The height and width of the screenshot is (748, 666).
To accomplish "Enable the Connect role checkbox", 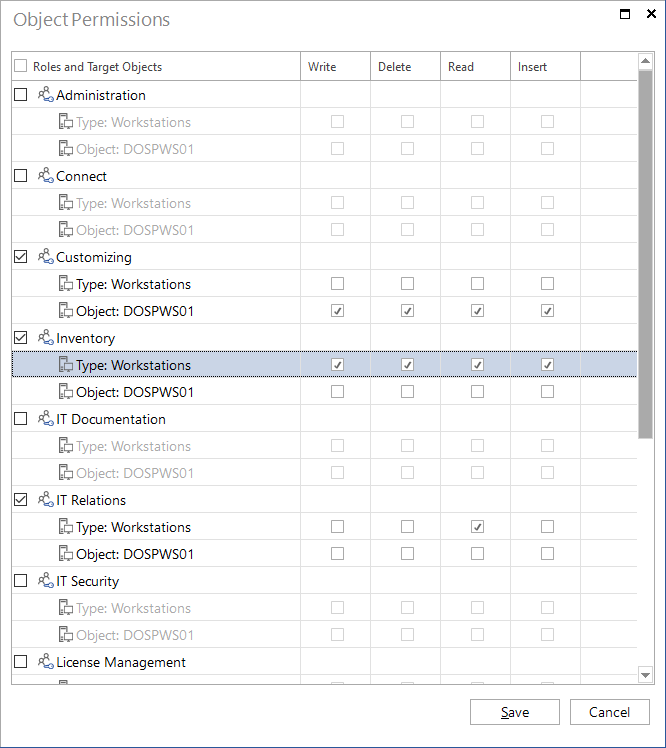I will [x=21, y=176].
